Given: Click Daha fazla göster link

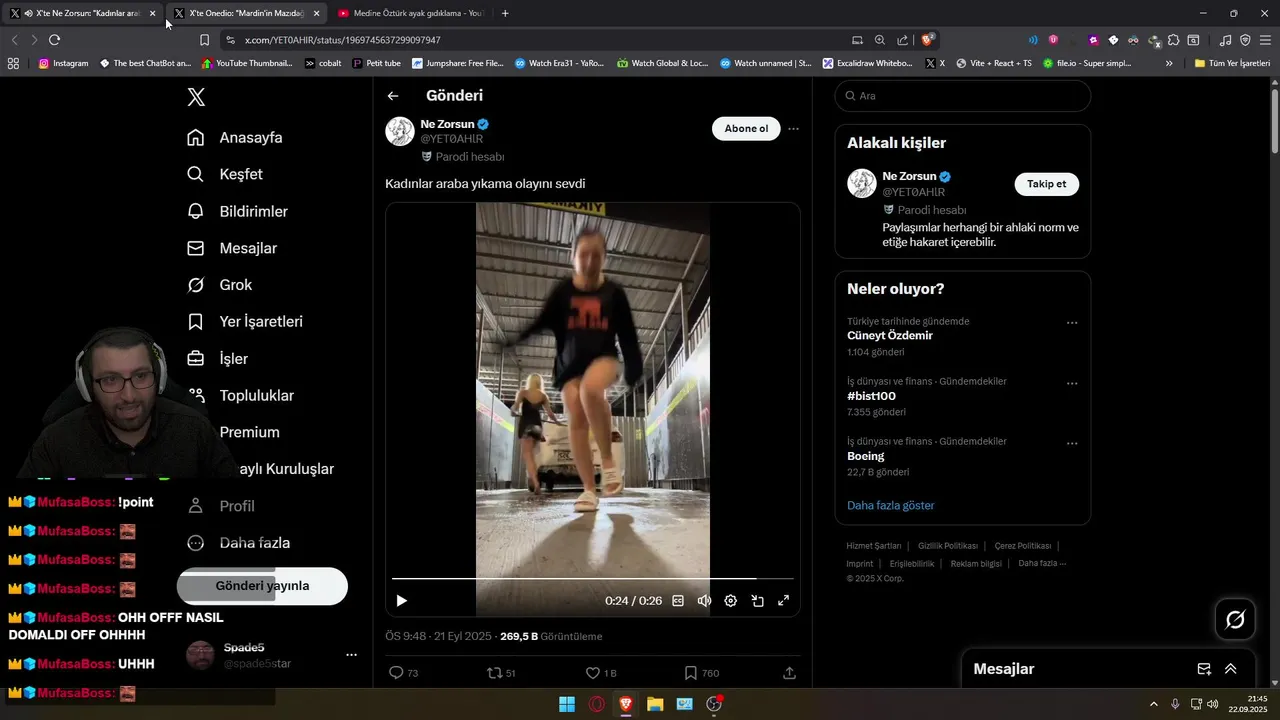Looking at the screenshot, I should (891, 506).
